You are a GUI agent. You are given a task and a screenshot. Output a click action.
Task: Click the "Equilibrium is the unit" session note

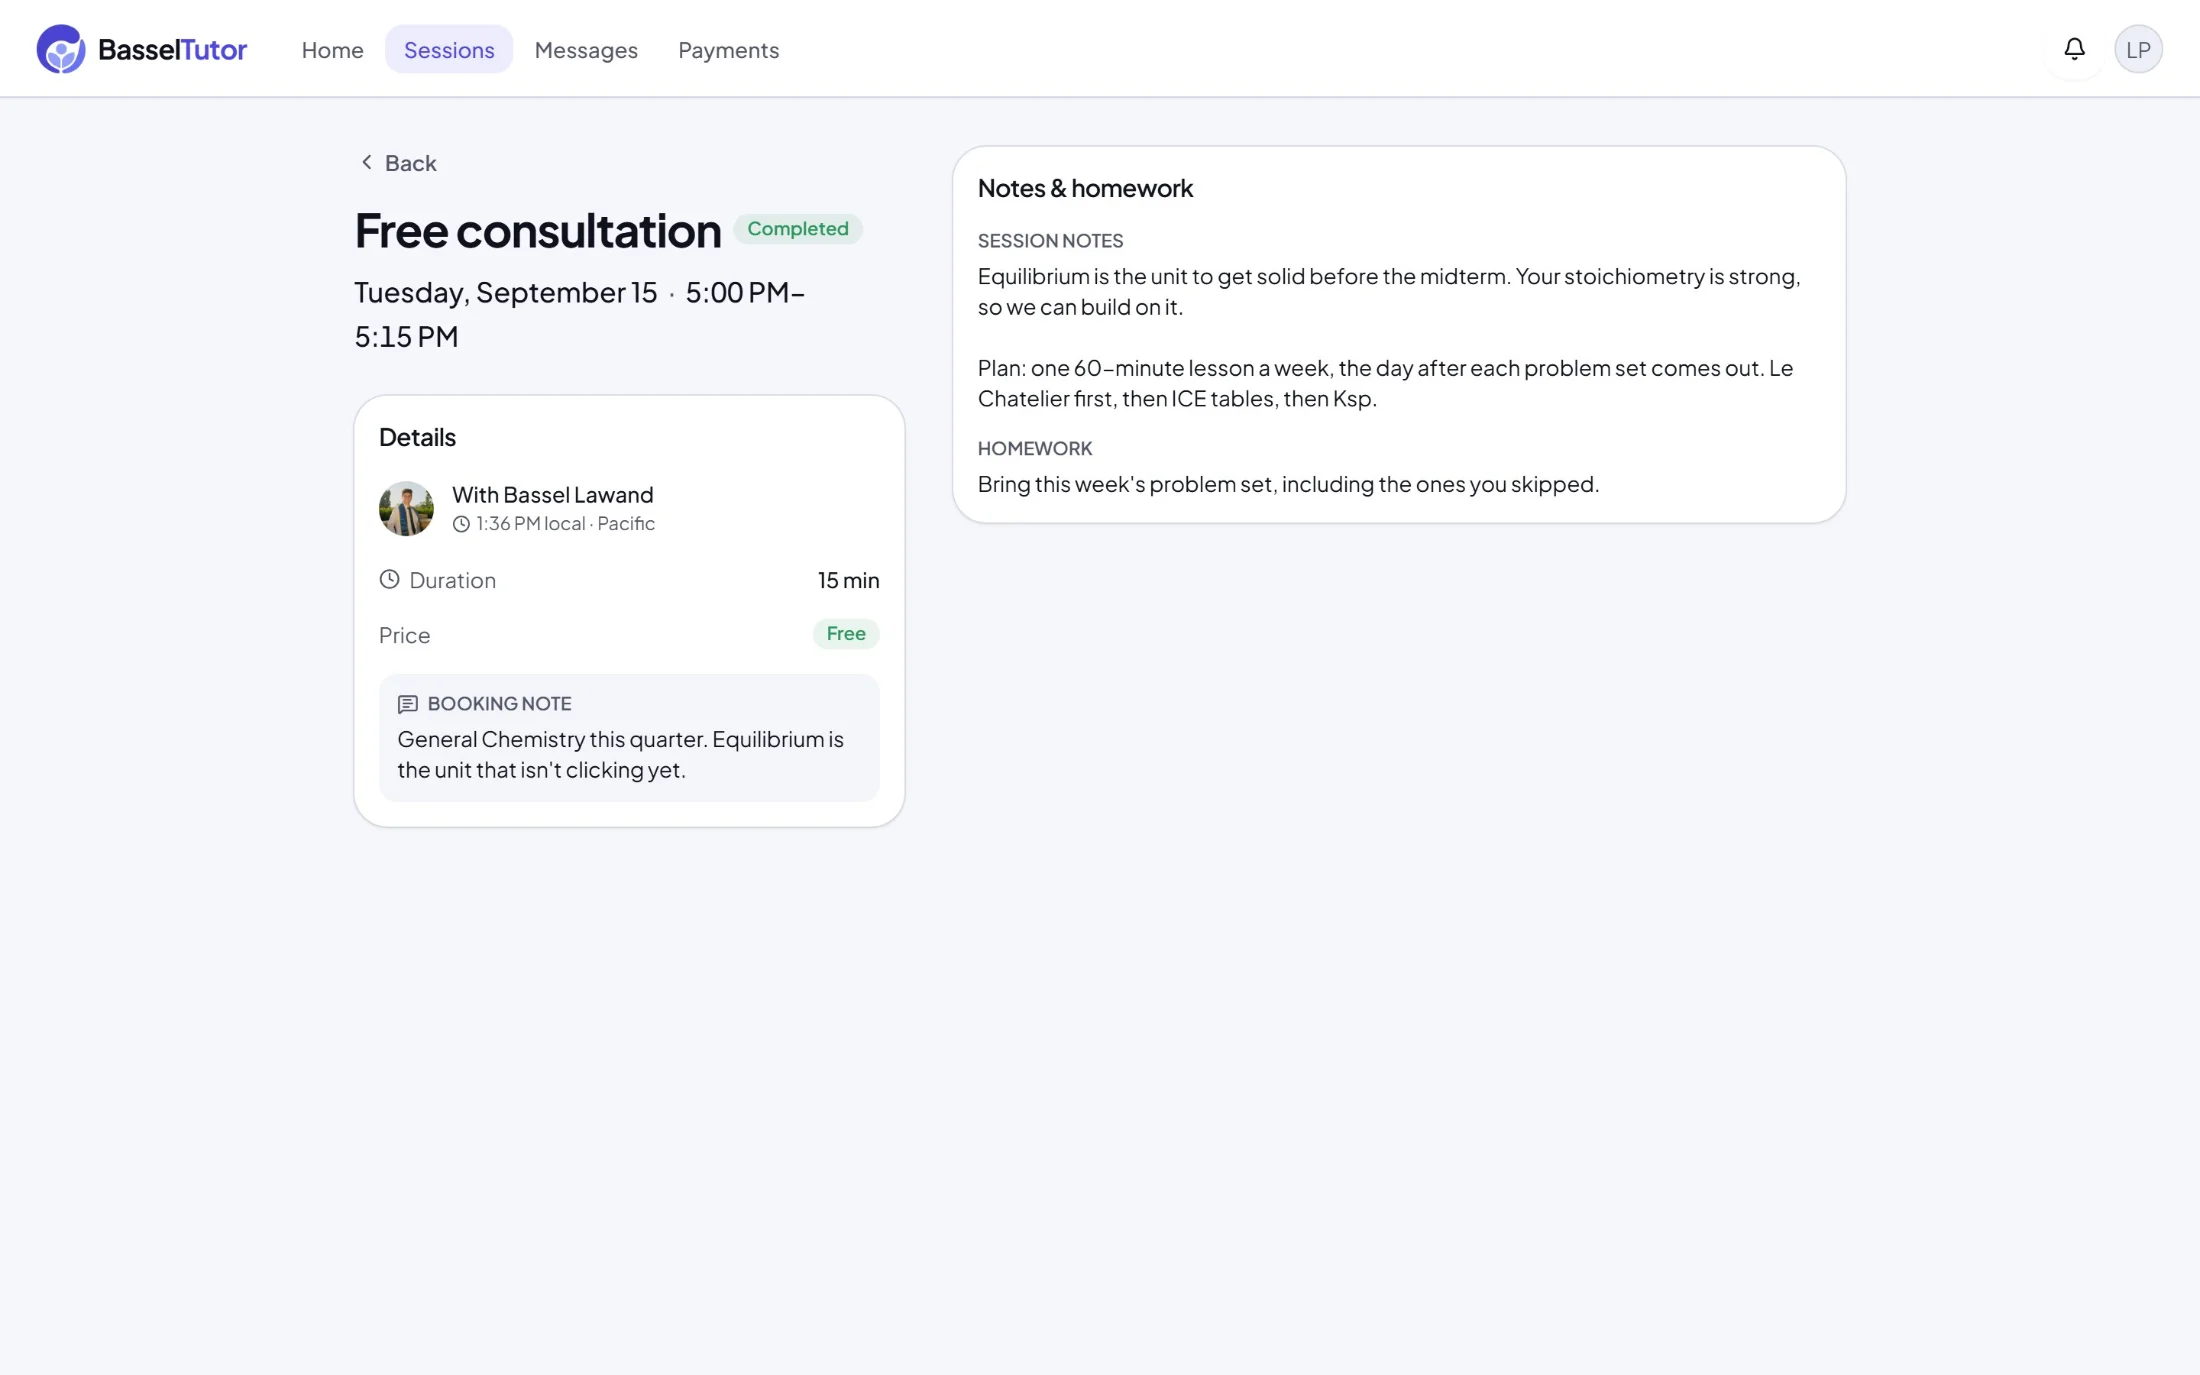click(1389, 291)
